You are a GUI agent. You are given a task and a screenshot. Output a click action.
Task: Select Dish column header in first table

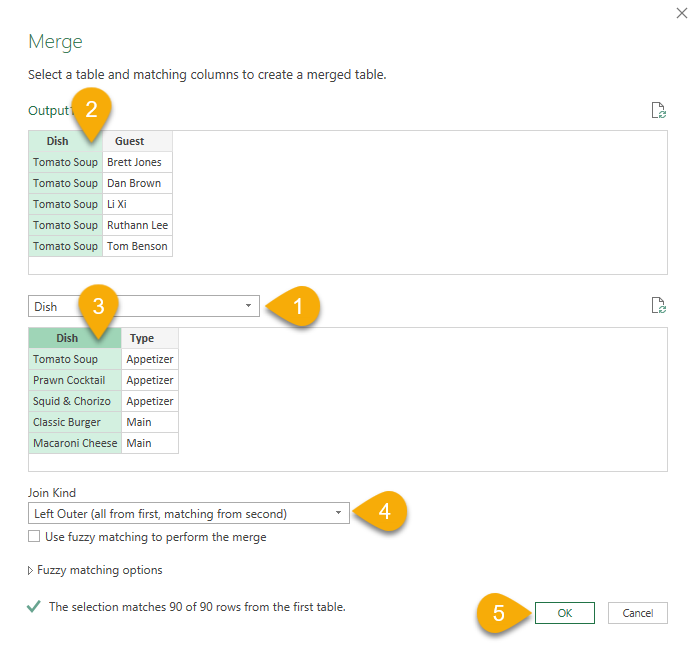[x=58, y=141]
